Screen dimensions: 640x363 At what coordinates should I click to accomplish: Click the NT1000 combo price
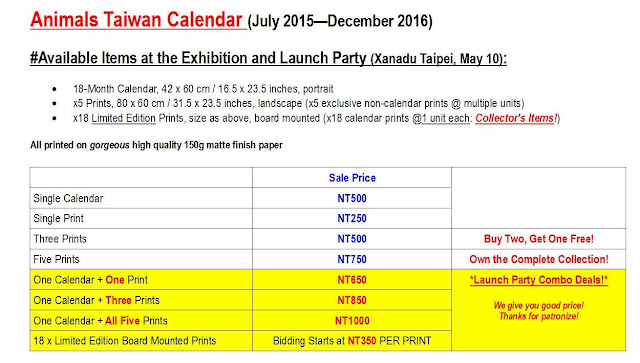tap(352, 321)
